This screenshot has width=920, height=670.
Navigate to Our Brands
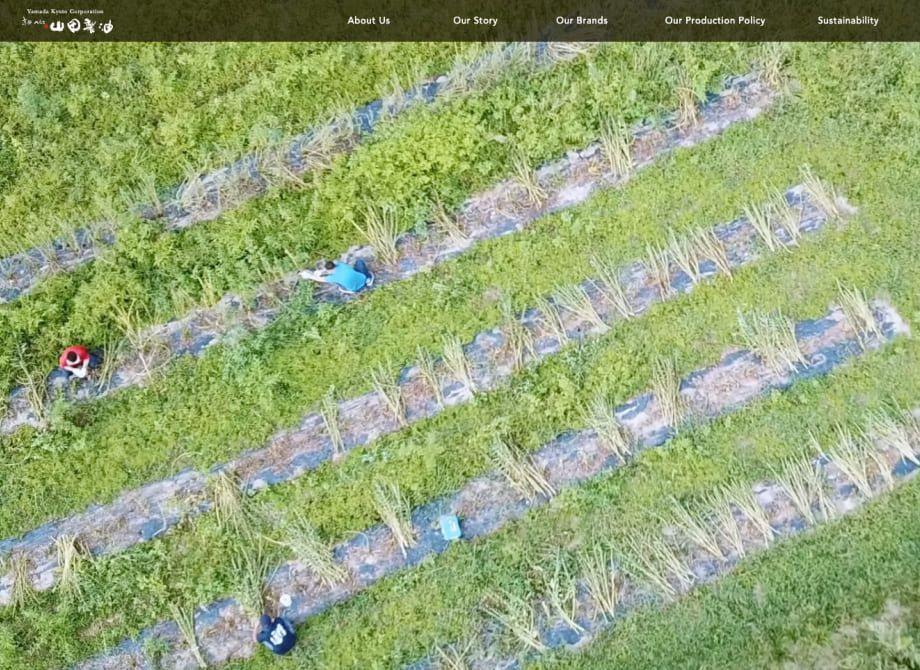(x=580, y=20)
